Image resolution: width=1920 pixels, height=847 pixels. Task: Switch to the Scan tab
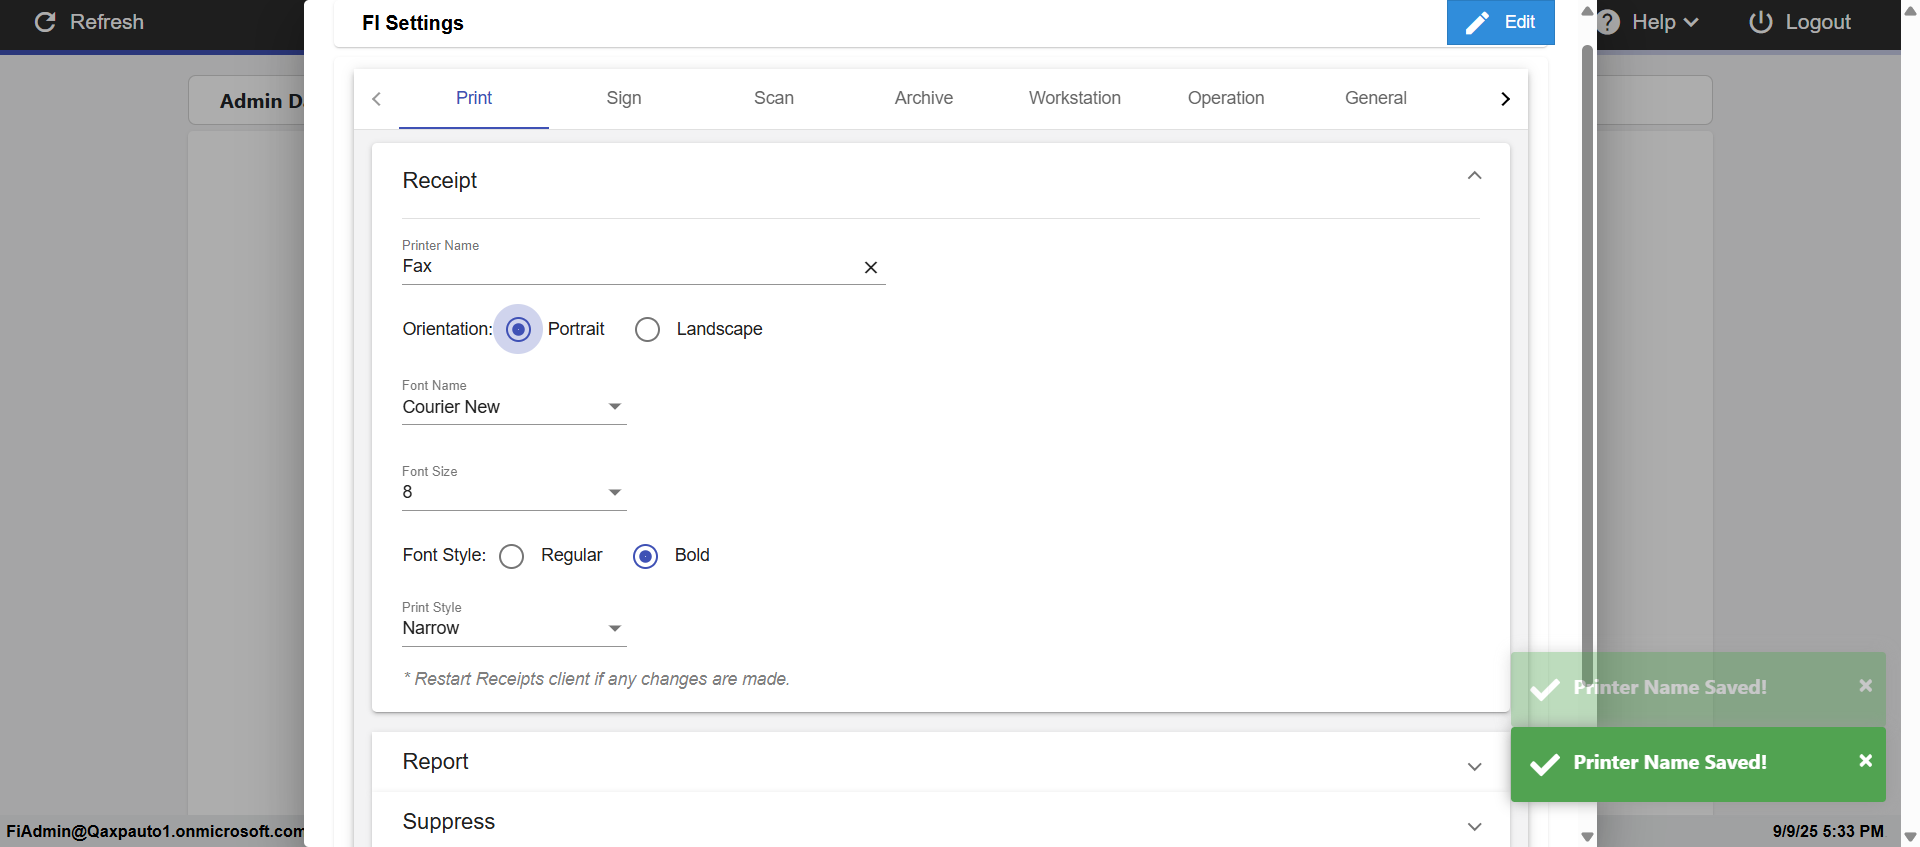(773, 98)
